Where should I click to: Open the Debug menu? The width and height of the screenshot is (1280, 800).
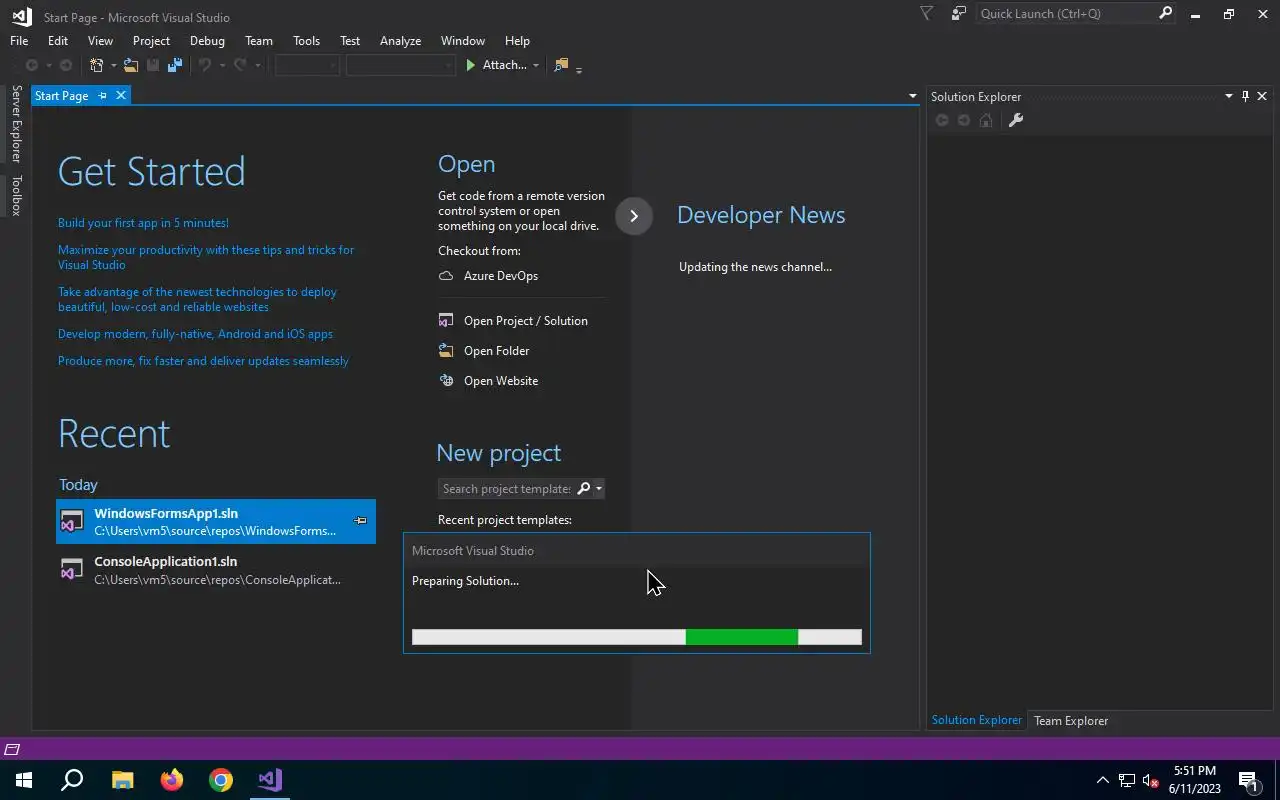pos(207,41)
